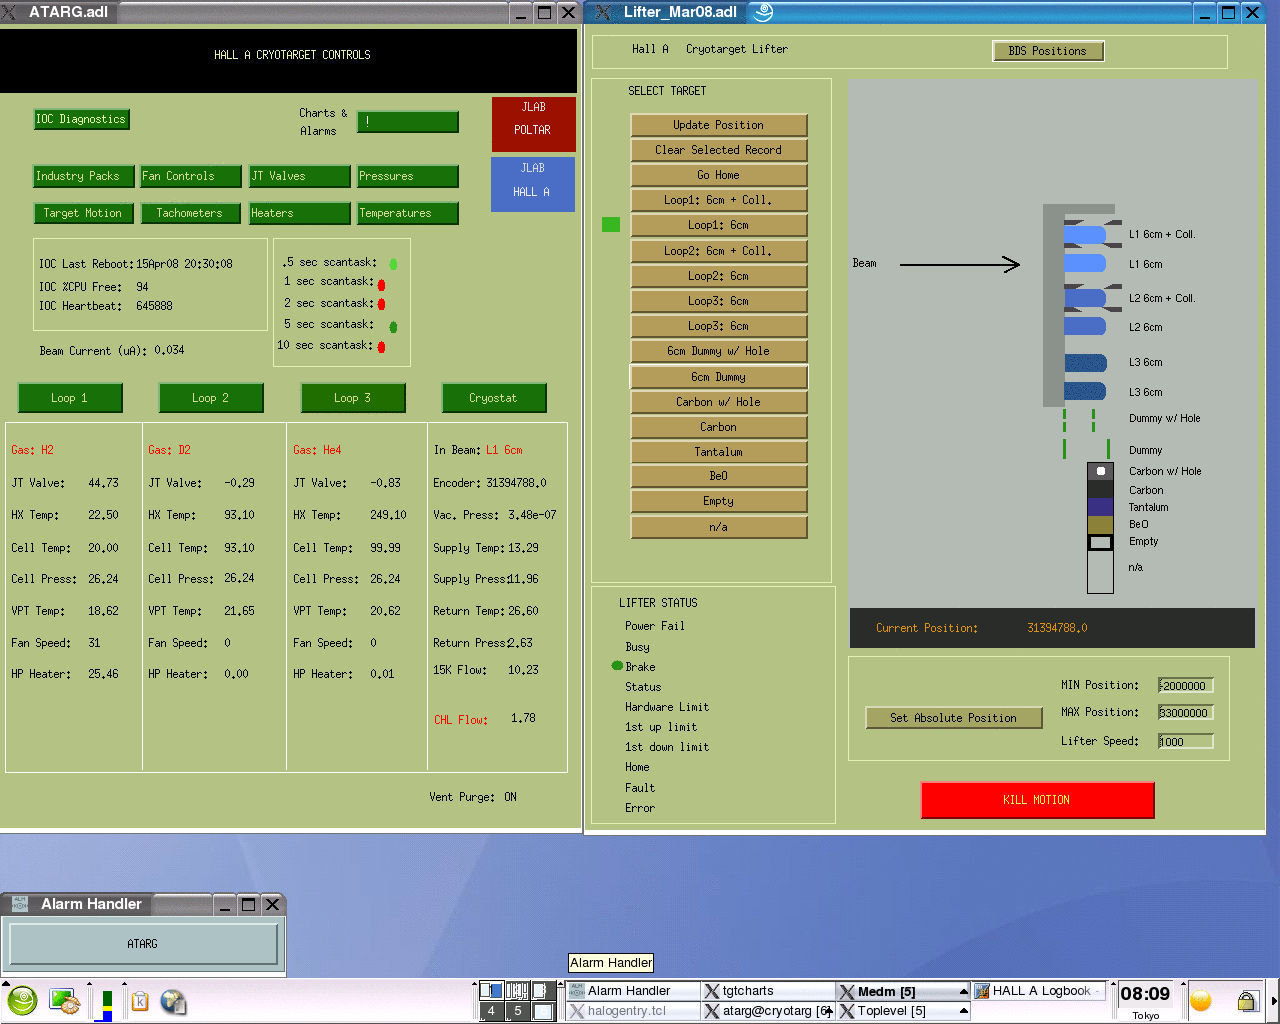Click the 08:09 Tokyo clock
Viewport: 1280px width, 1024px height.
[x=1145, y=1001]
